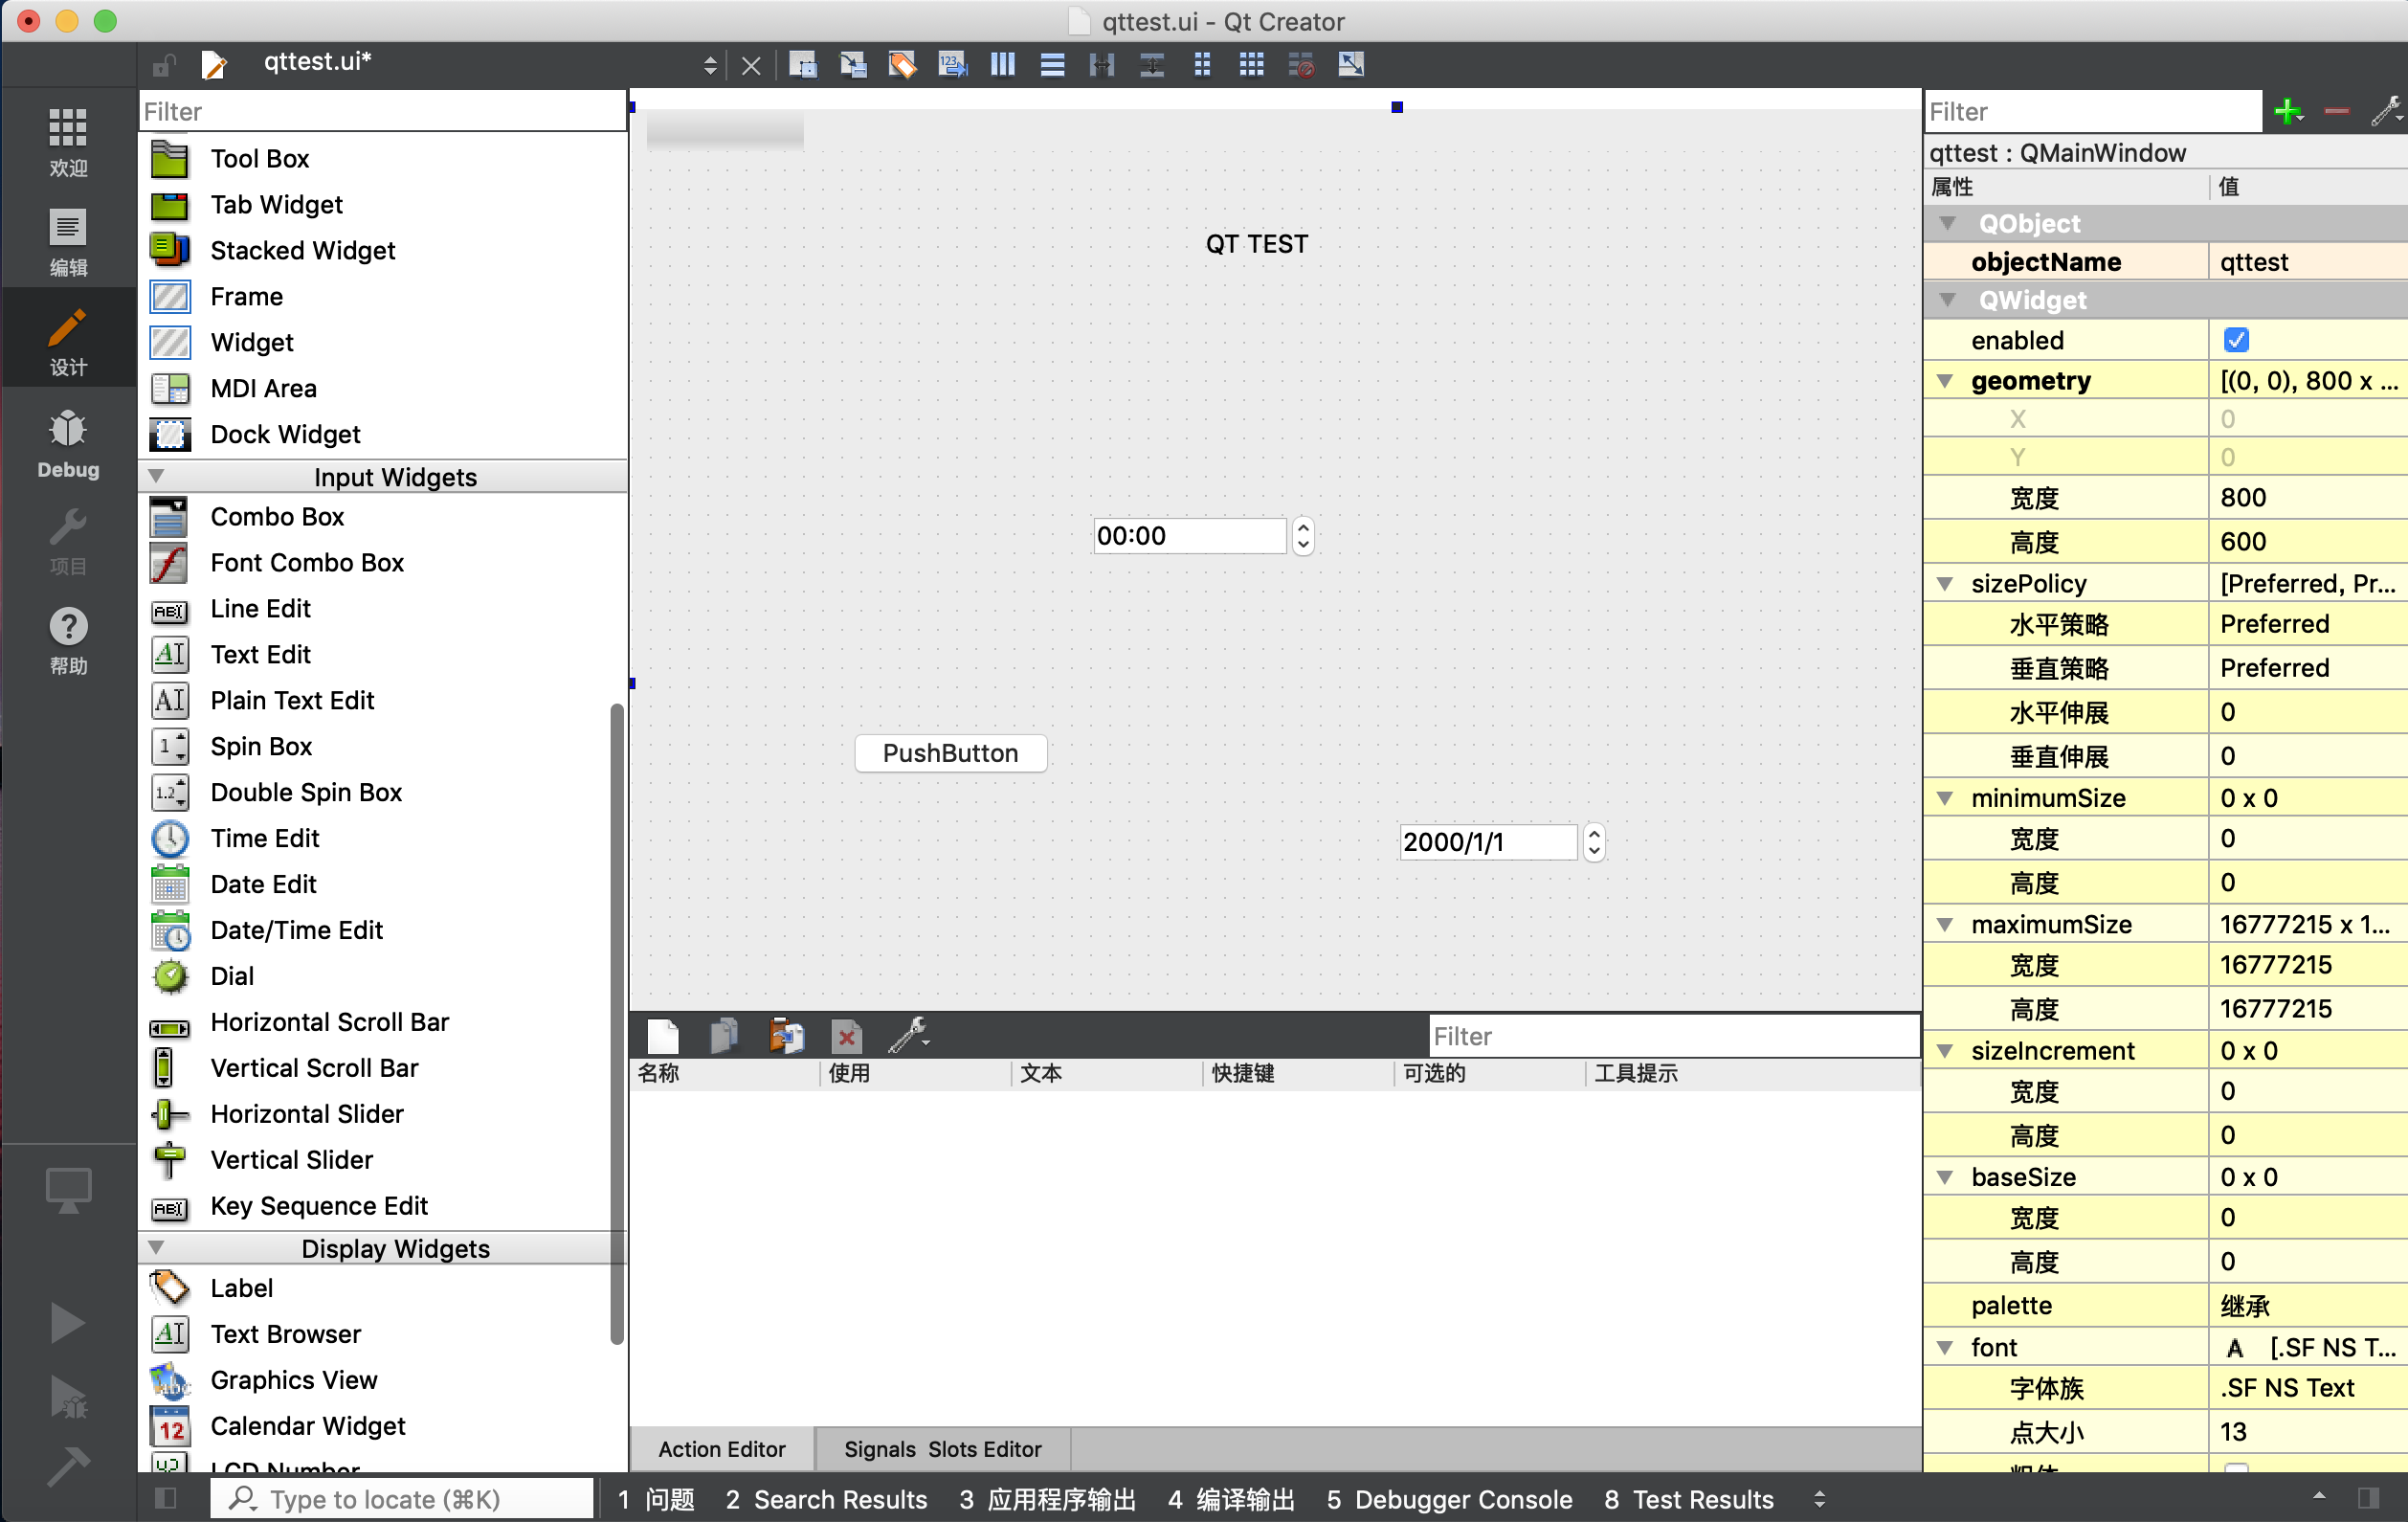Collapse the geometry property
2408x1522 pixels.
1945,380
